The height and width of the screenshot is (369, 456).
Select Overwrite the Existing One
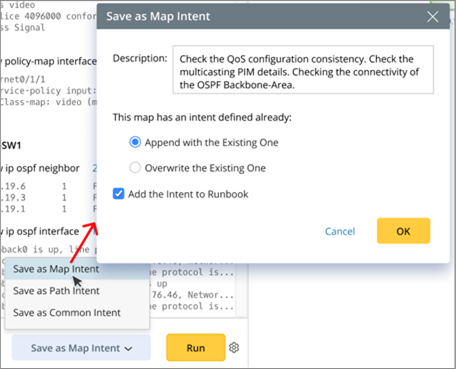[135, 168]
